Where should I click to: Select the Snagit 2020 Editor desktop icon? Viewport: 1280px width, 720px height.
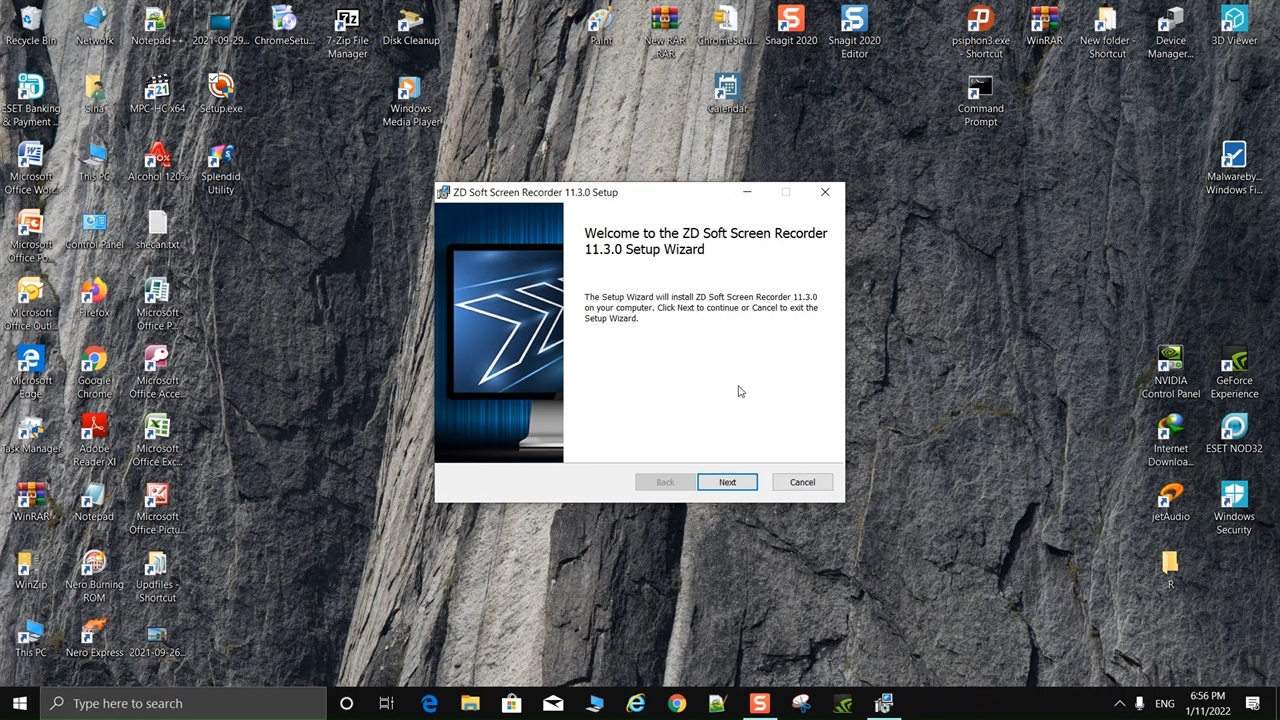pos(854,30)
